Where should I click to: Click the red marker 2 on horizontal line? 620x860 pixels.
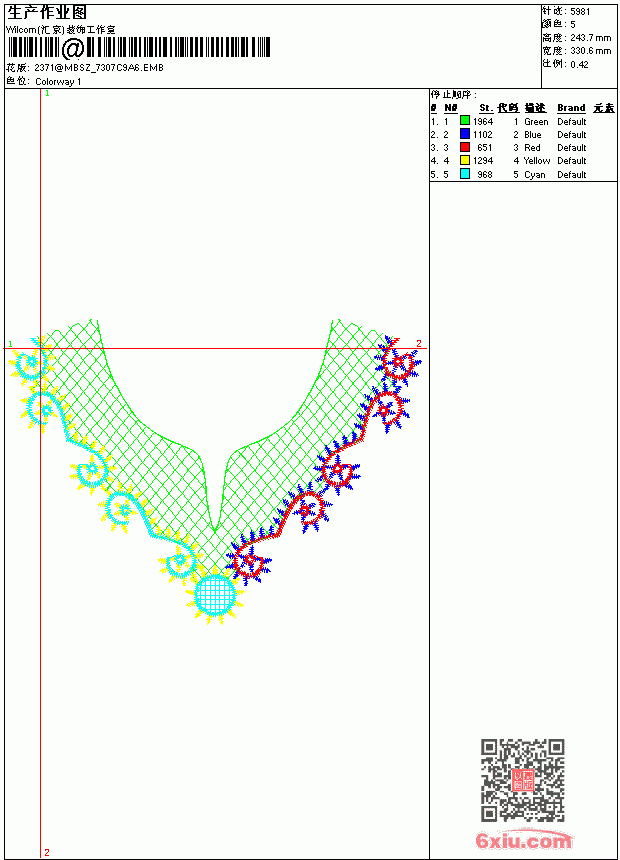click(419, 343)
